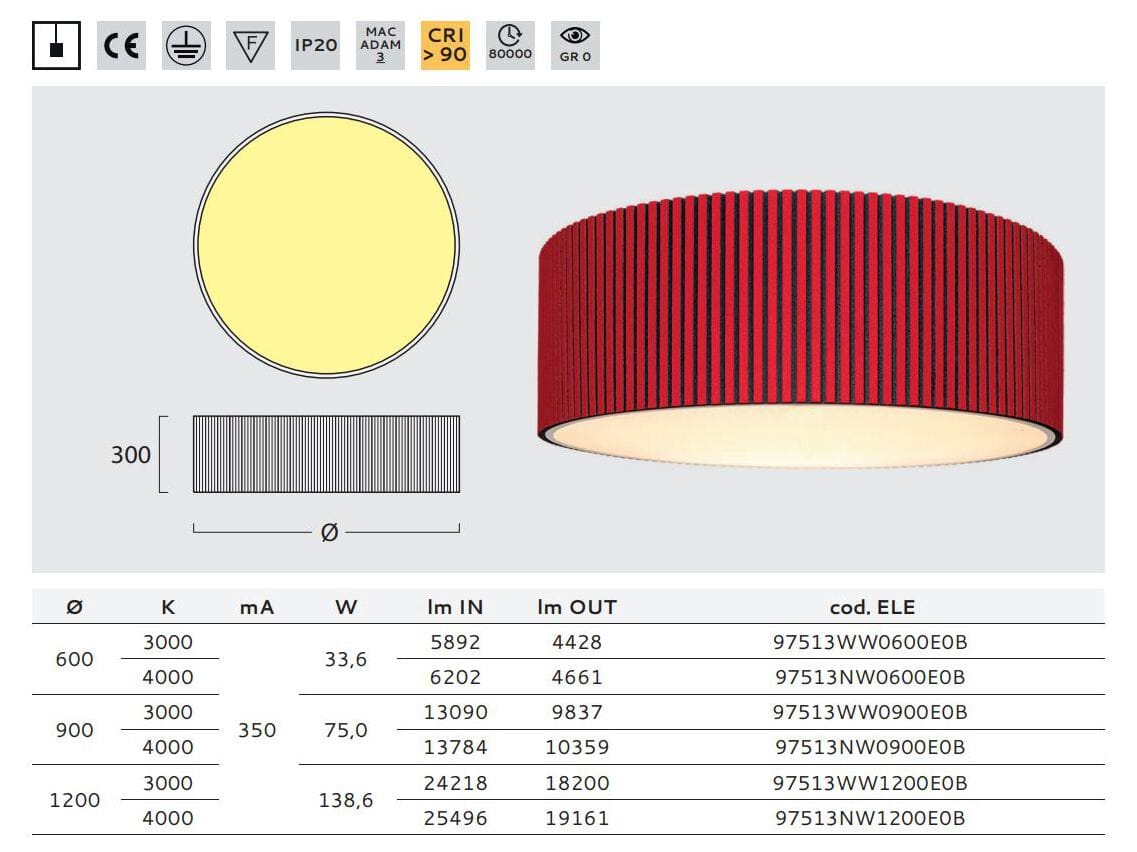Select the earth ground symbol icon

(186, 45)
